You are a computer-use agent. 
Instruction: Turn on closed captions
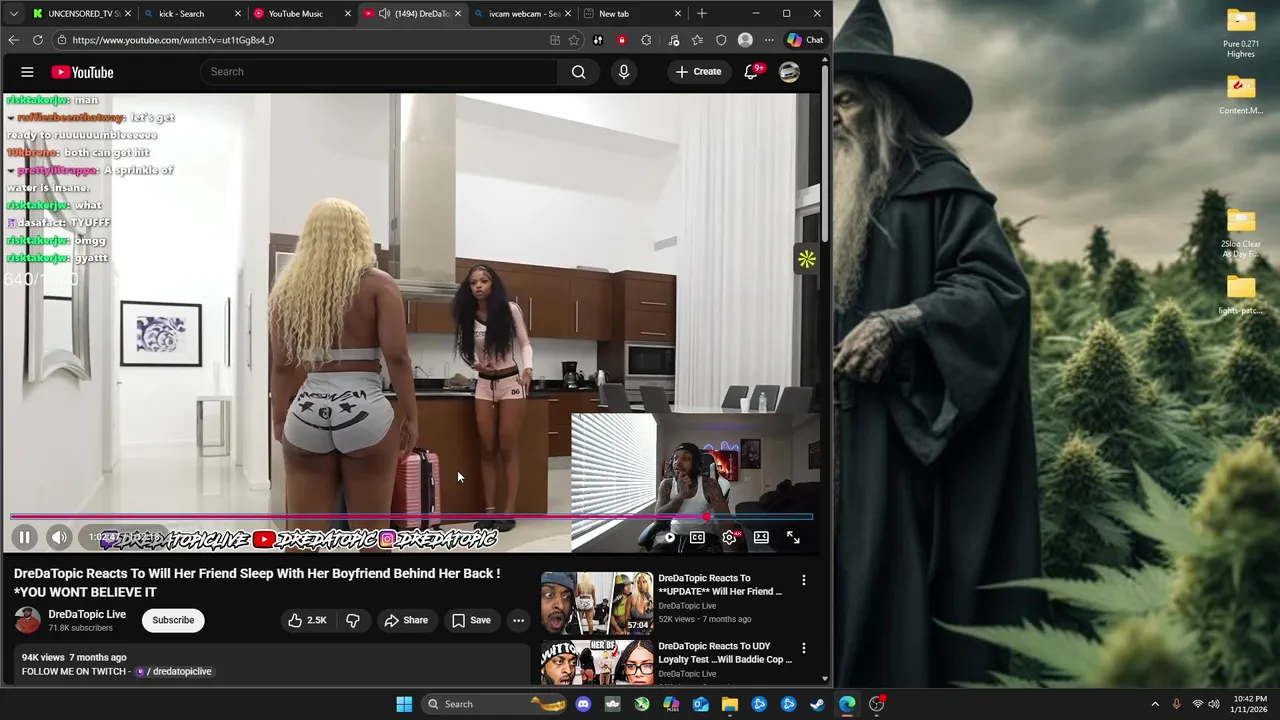[x=697, y=537]
